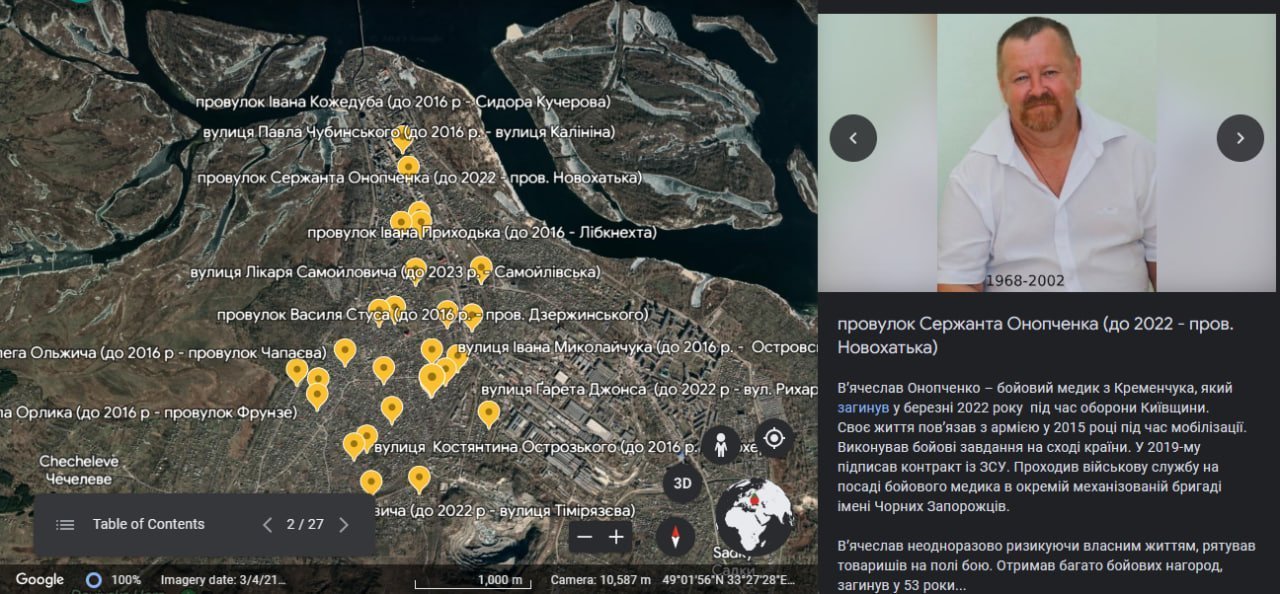Click the camera coordinates readout
1280x594 pixels.
point(672,580)
